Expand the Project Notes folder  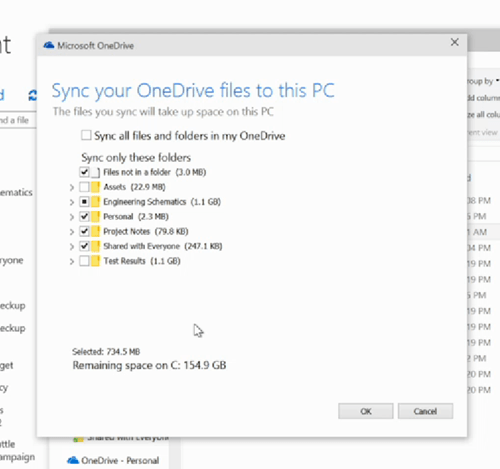[71, 232]
